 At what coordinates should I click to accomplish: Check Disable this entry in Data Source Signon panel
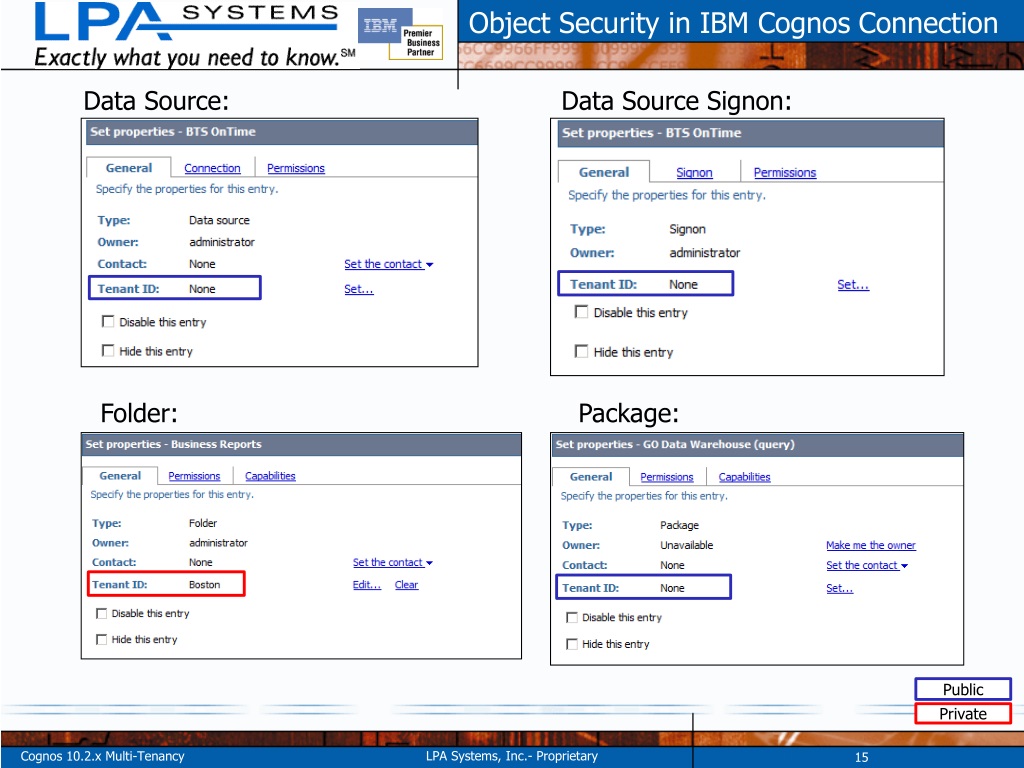pyautogui.click(x=581, y=312)
